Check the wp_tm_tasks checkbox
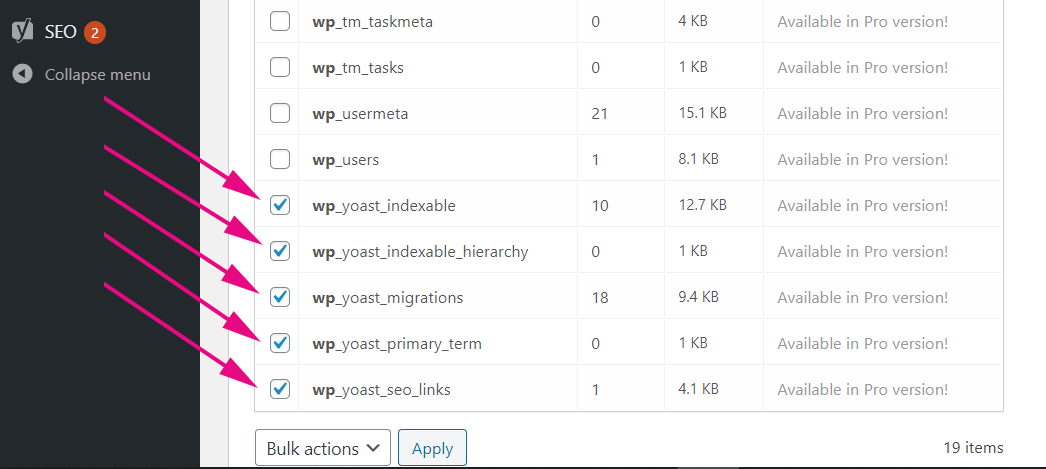The image size is (1046, 469). click(280, 67)
